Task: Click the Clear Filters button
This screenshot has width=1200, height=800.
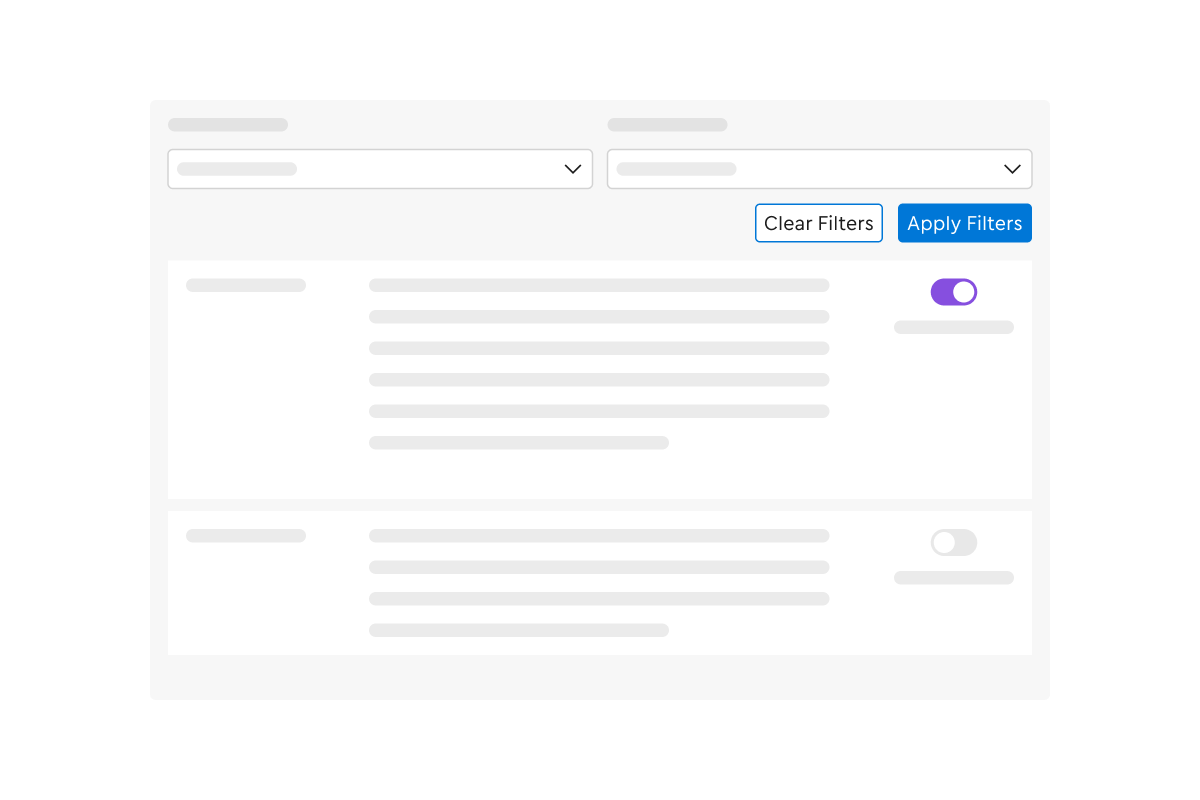Action: 819,223
